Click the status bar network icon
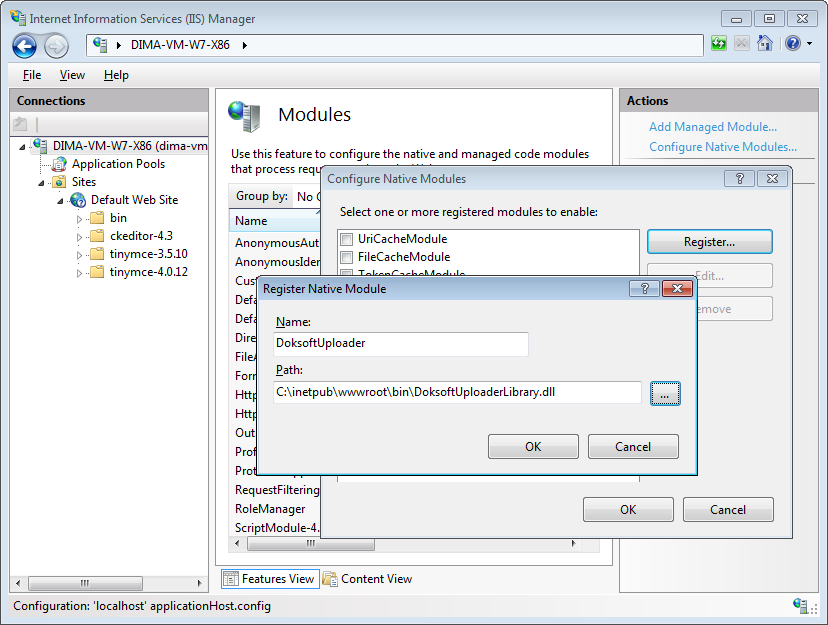The width and height of the screenshot is (828, 625). (800, 605)
